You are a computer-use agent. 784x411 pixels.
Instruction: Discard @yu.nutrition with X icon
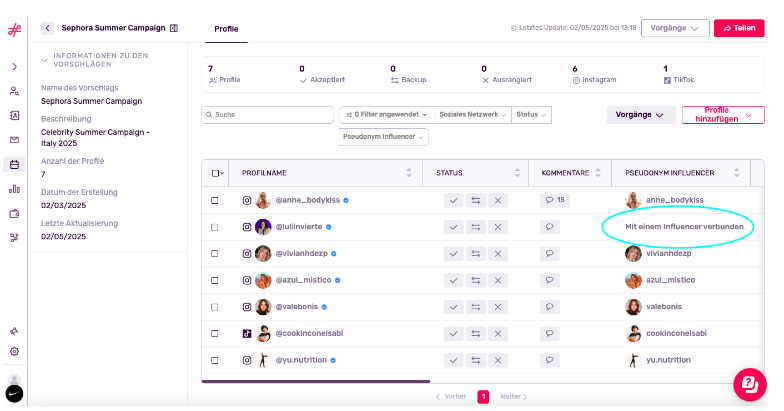(498, 360)
